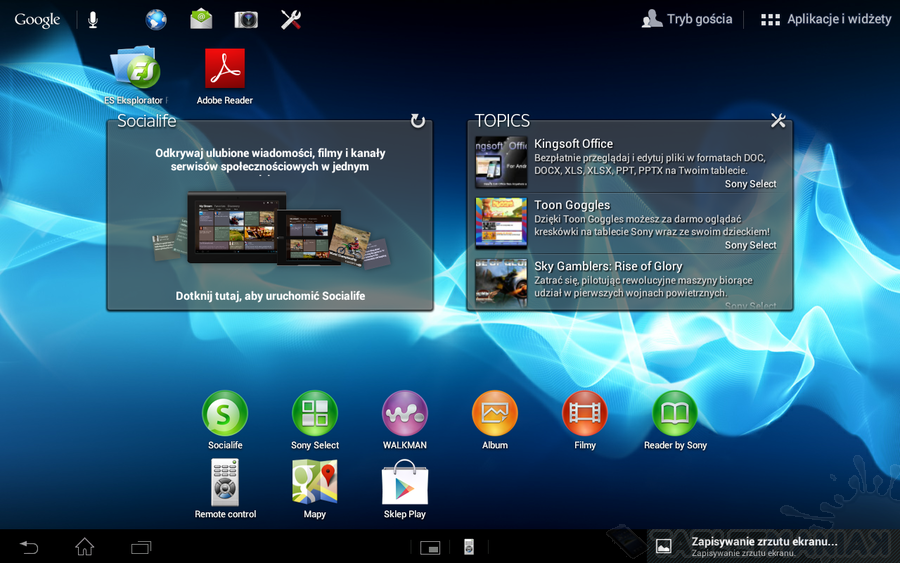Launch the camera shortcut in the top bar
The height and width of the screenshot is (563, 900).
click(x=246, y=20)
